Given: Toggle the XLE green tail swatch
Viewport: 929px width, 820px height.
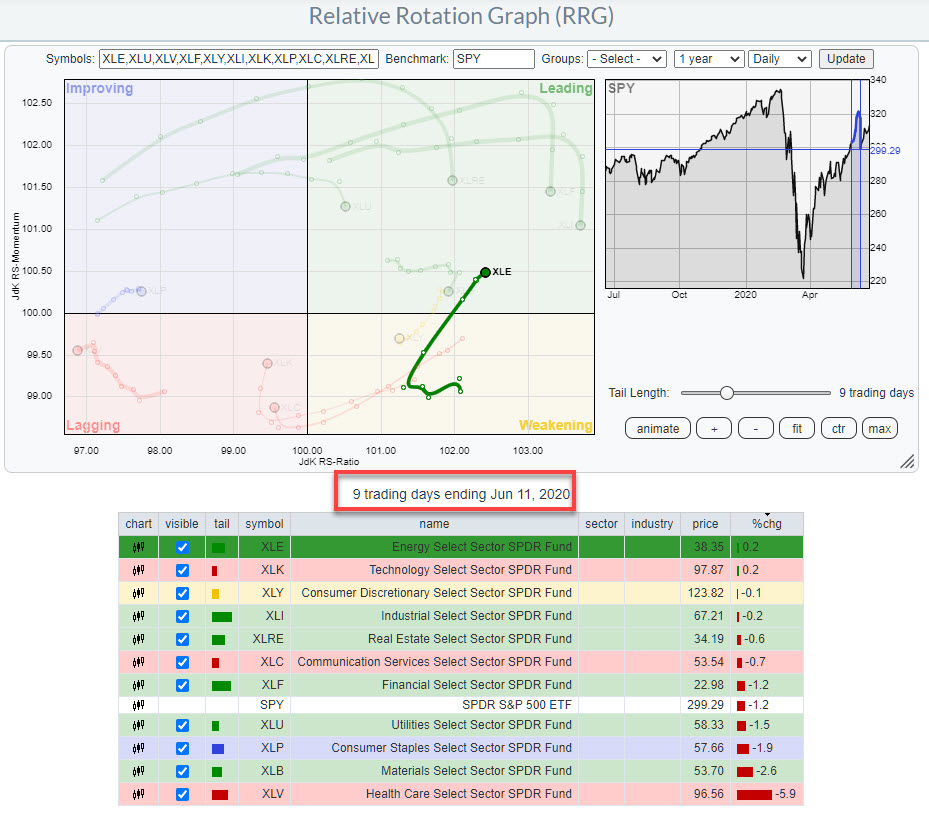Looking at the screenshot, I should coord(219,547).
